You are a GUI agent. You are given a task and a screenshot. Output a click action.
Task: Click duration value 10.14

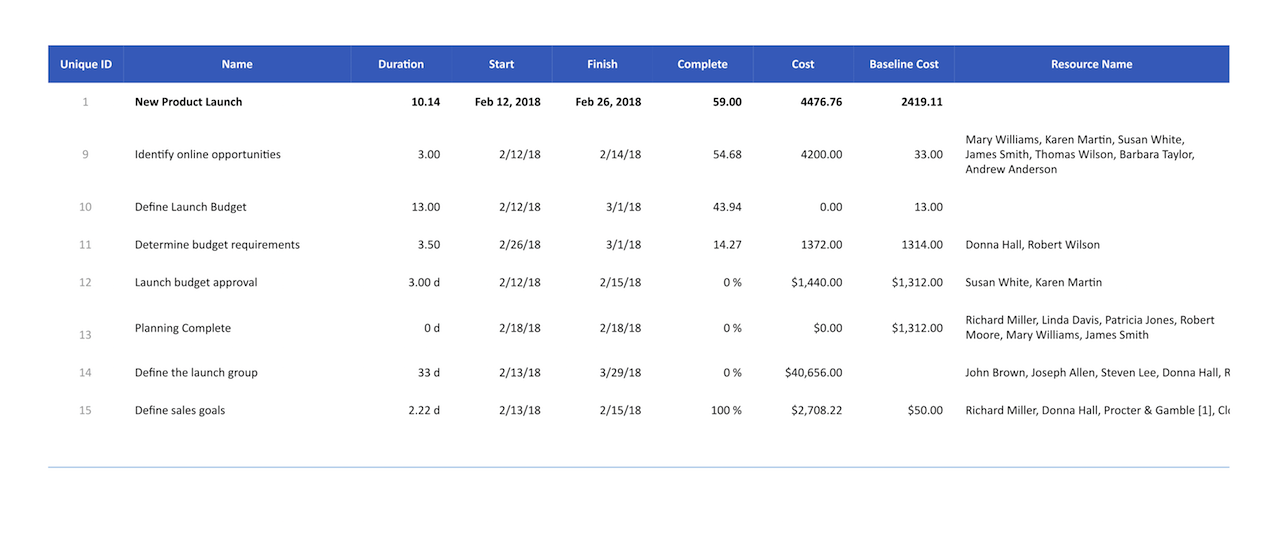coord(425,102)
